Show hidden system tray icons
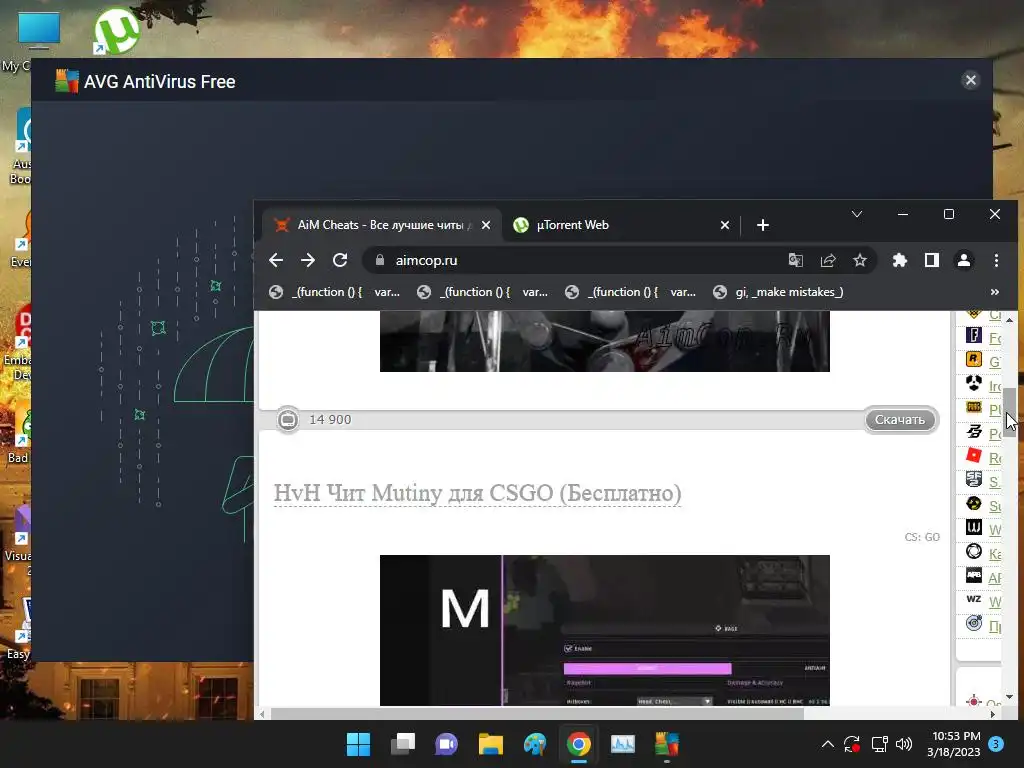Screen dimensions: 1024x768 [827, 744]
